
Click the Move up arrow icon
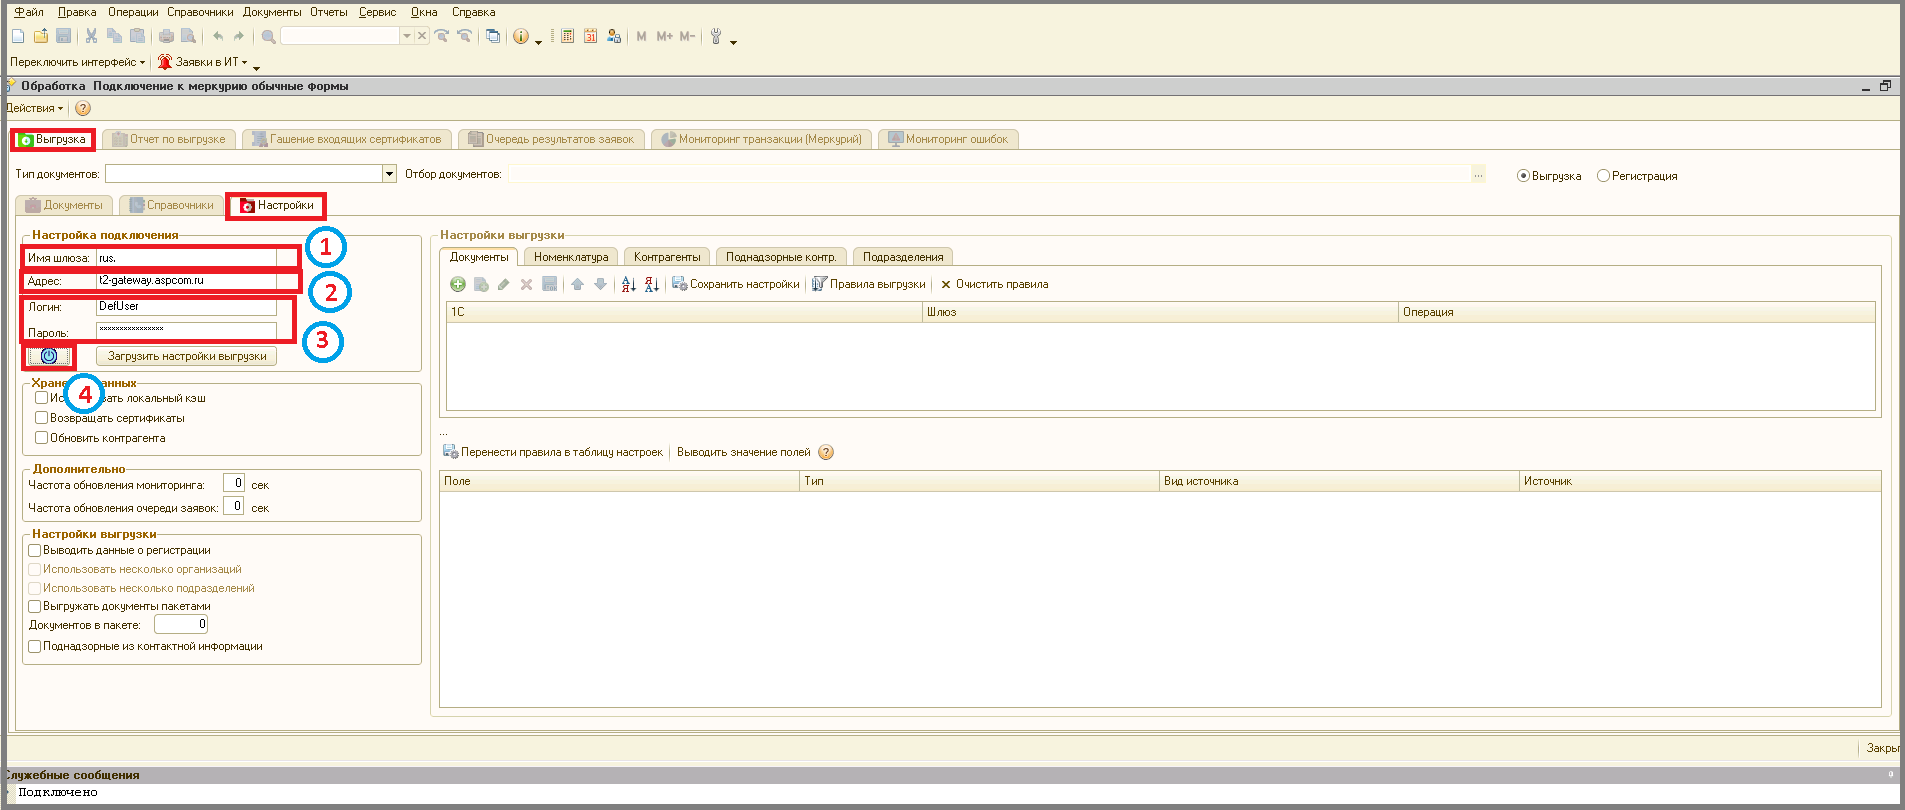577,284
